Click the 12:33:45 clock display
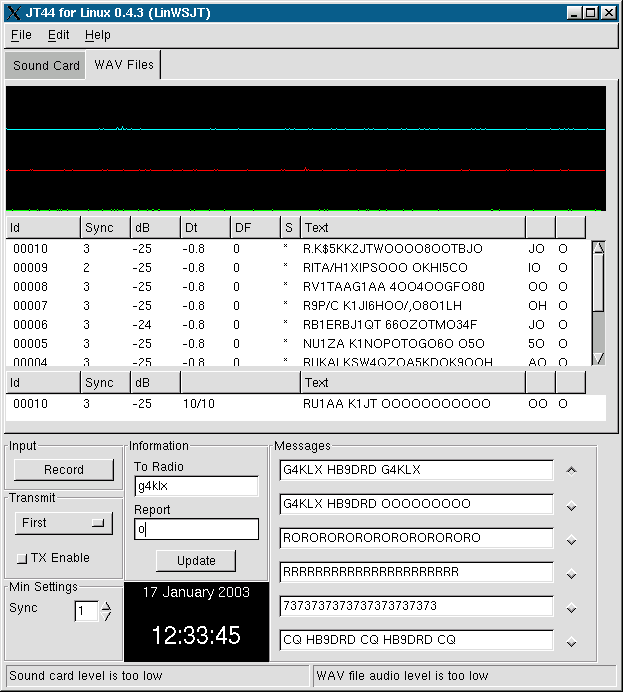The width and height of the screenshot is (623, 692). click(196, 636)
